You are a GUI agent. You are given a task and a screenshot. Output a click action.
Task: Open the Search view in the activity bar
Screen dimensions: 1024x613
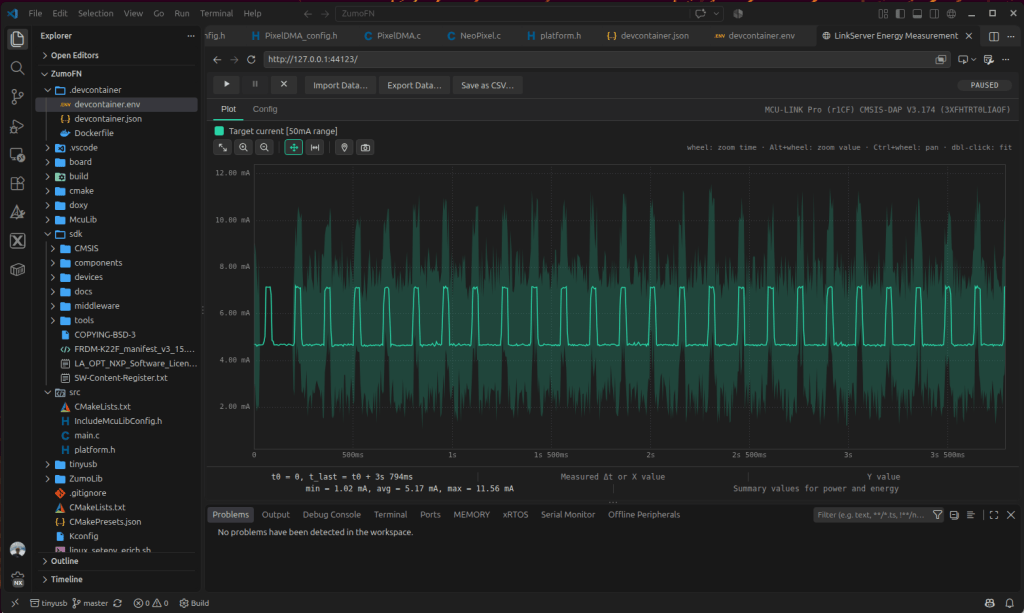[x=18, y=68]
